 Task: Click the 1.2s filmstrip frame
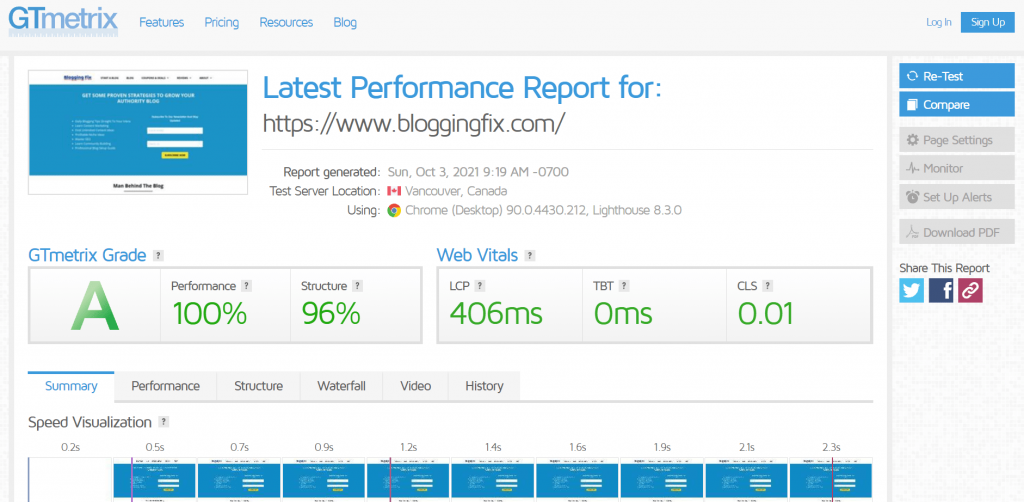[408, 479]
